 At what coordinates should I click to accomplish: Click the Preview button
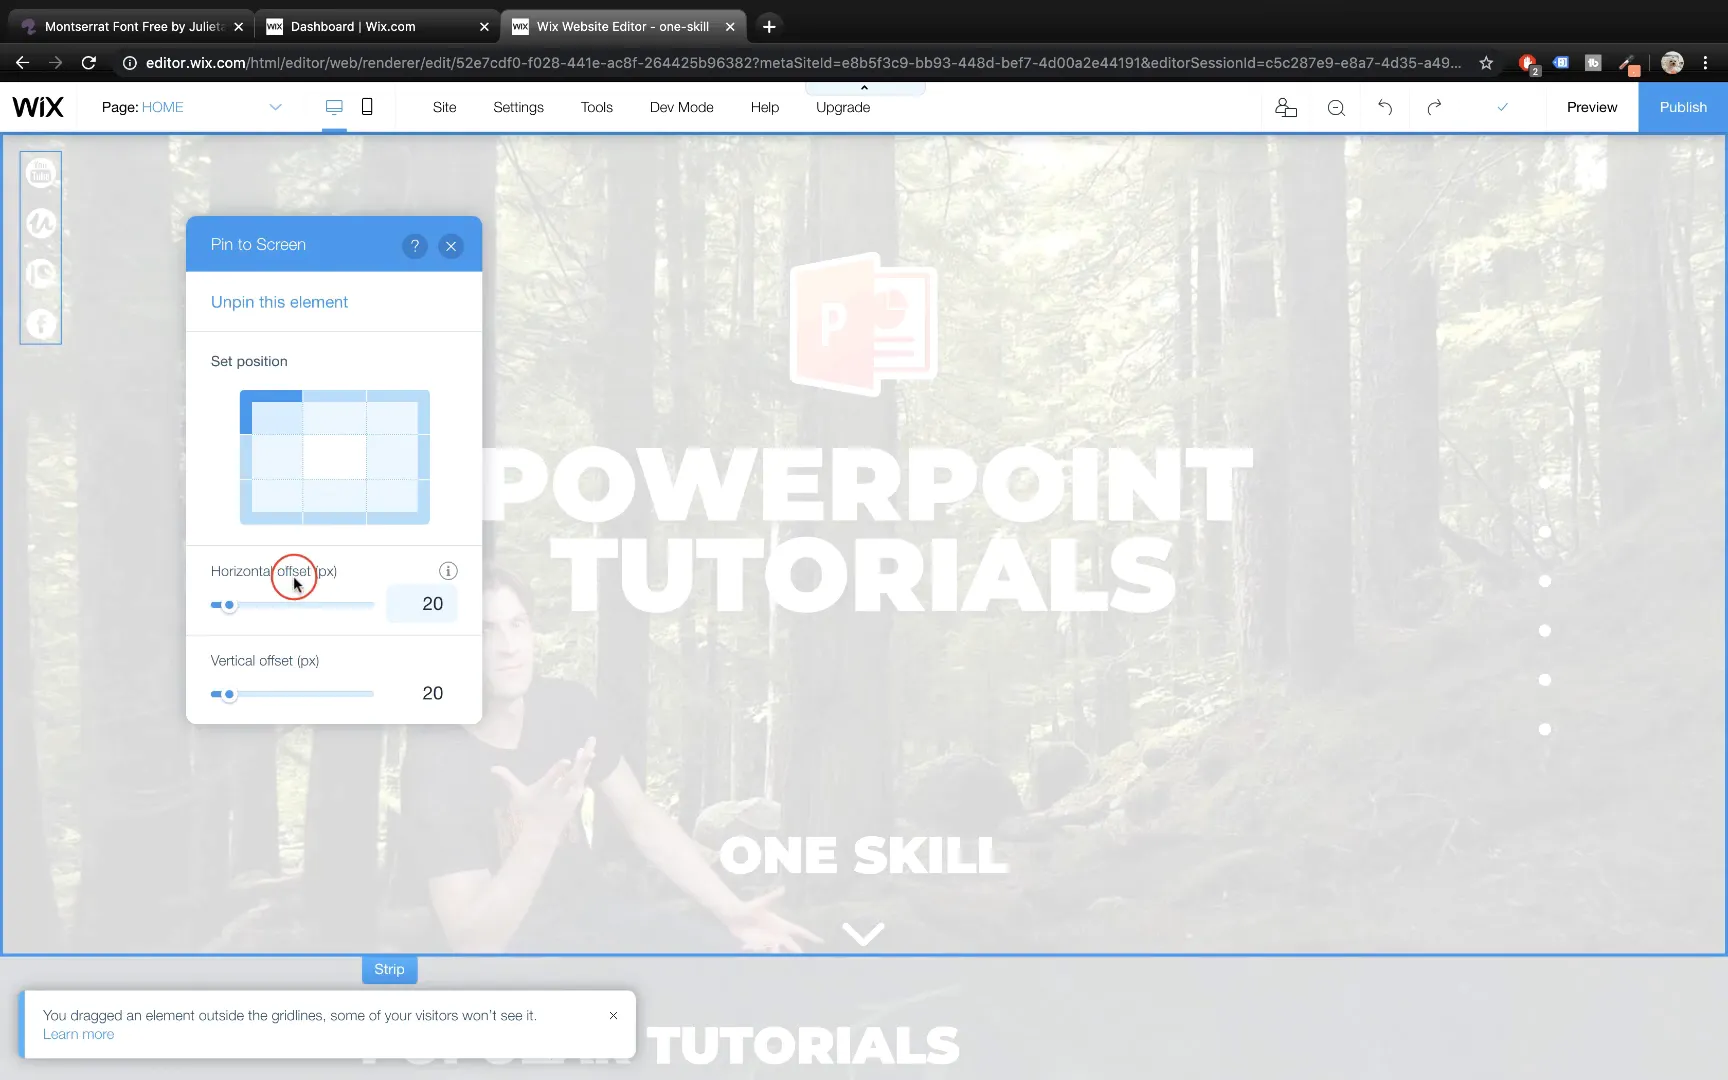pyautogui.click(x=1592, y=107)
